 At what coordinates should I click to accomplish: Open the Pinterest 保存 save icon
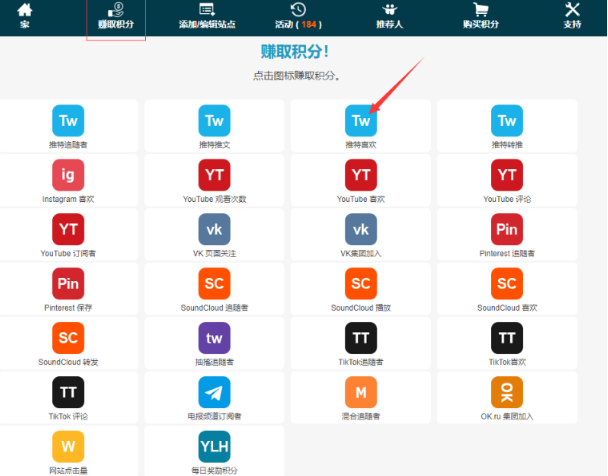tap(68, 284)
